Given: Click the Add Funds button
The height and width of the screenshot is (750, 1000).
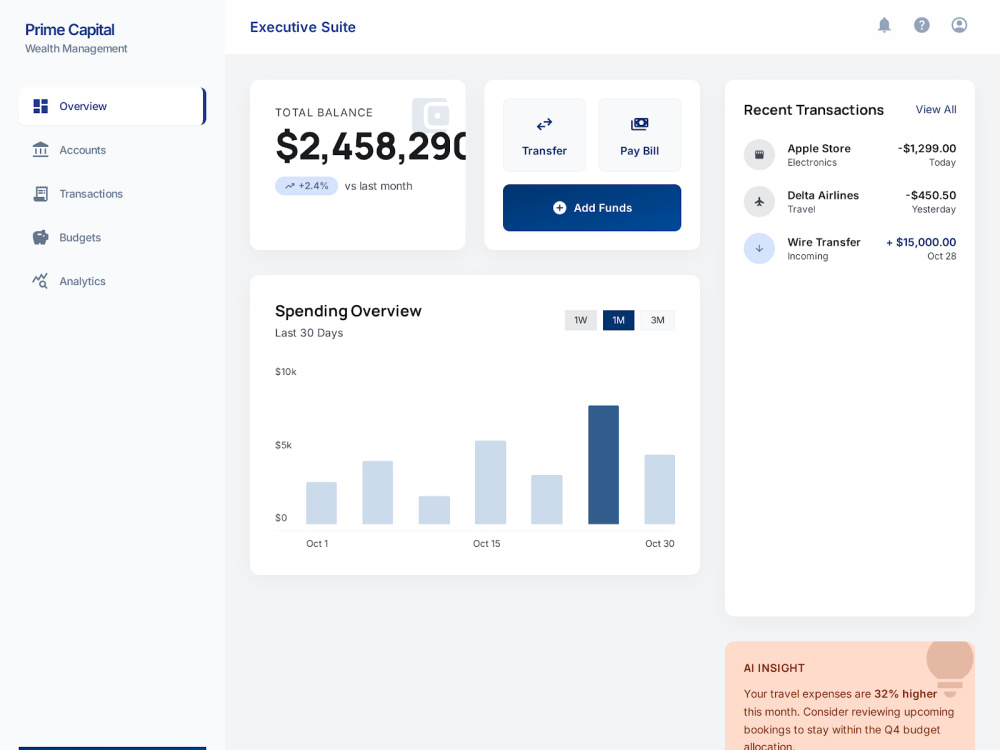Looking at the screenshot, I should pyautogui.click(x=592, y=208).
